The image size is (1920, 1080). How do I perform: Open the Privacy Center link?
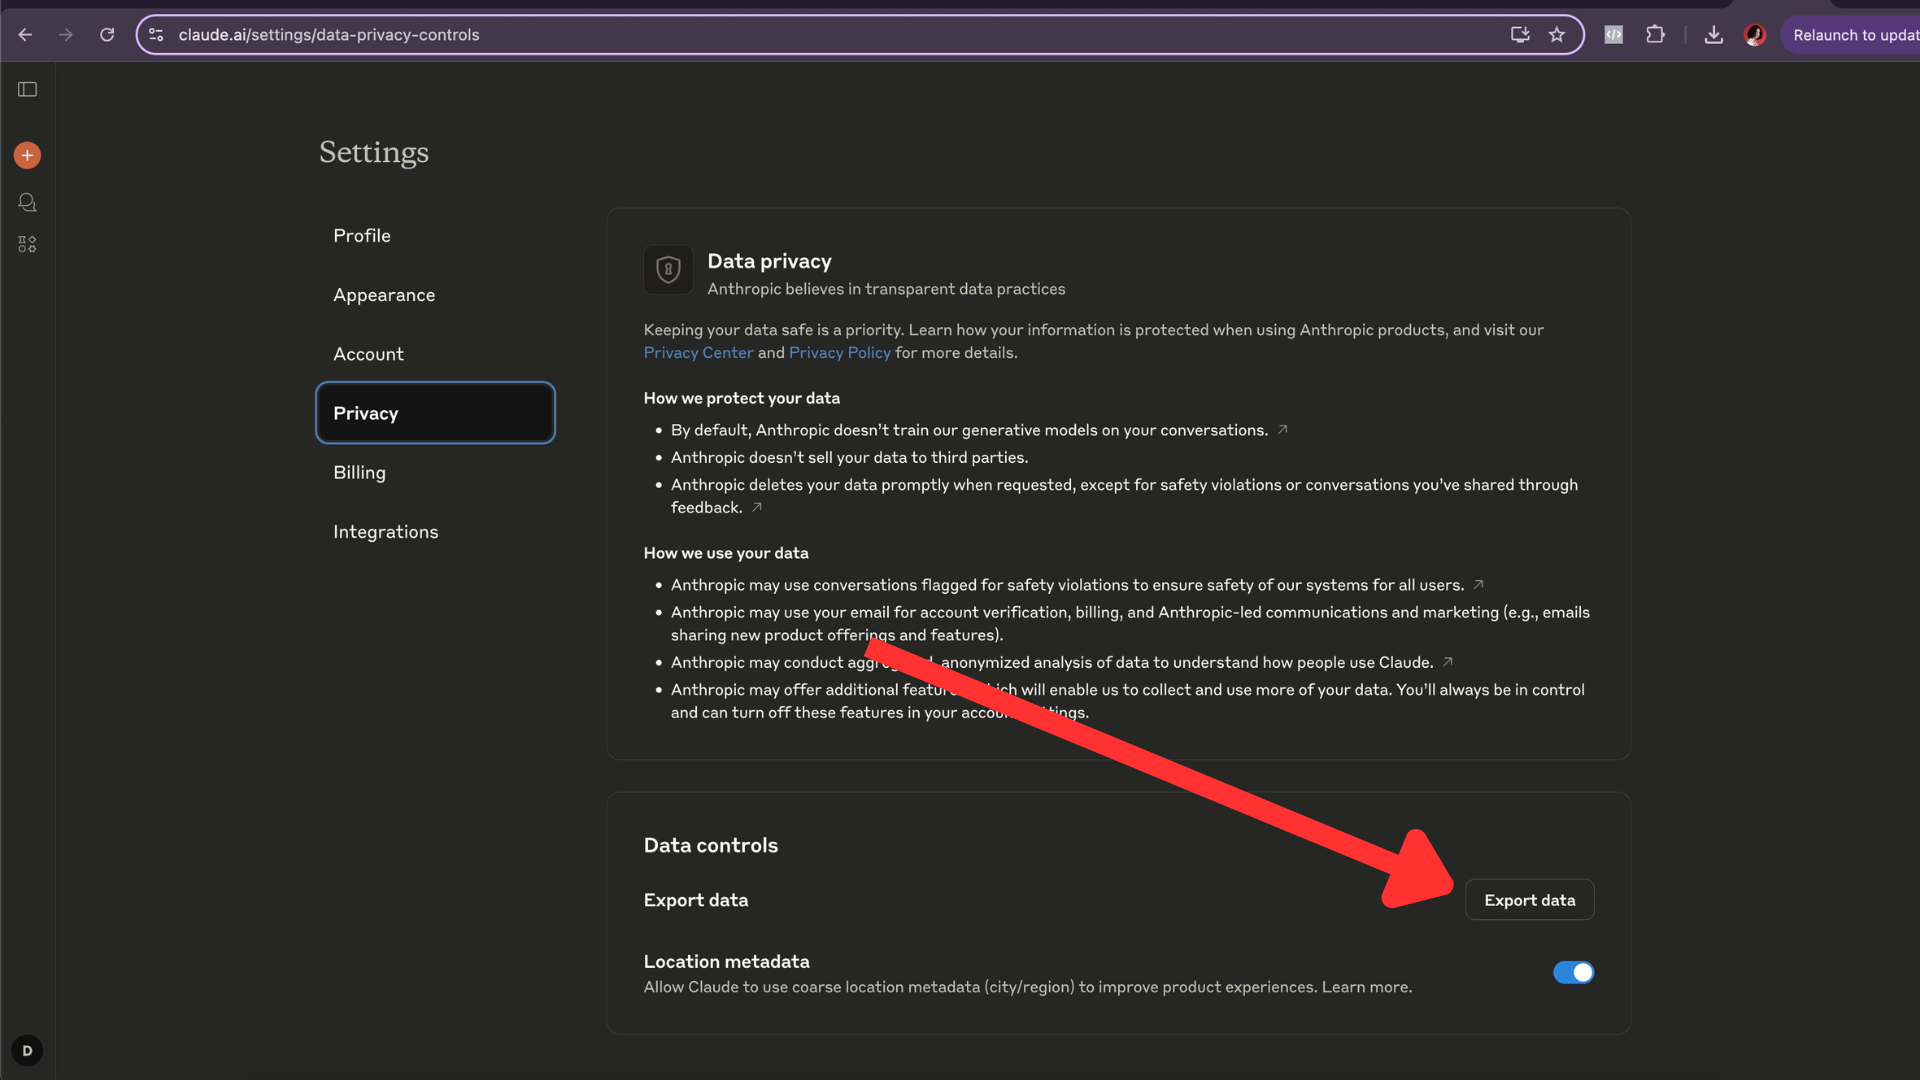tap(698, 353)
